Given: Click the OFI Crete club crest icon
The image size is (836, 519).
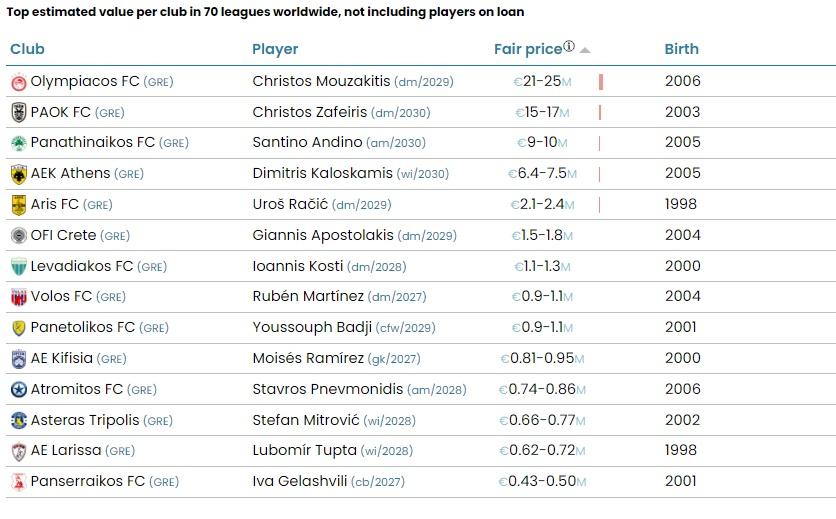Looking at the screenshot, I should [x=18, y=236].
